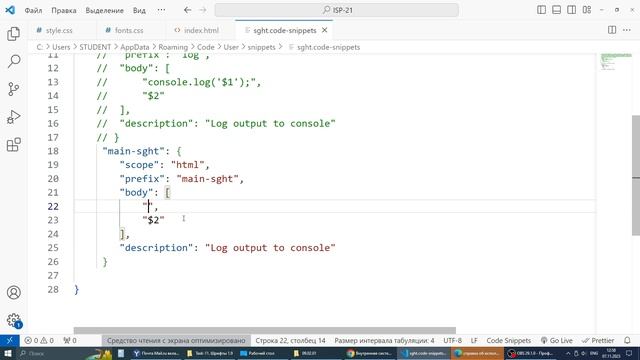640x360 pixels.
Task: Click the horizontal scrollbar of the editor
Action: 264,330
